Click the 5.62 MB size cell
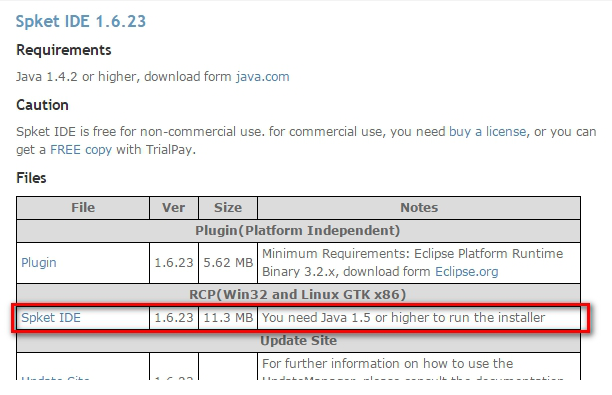The width and height of the screenshot is (612, 395). [228, 263]
